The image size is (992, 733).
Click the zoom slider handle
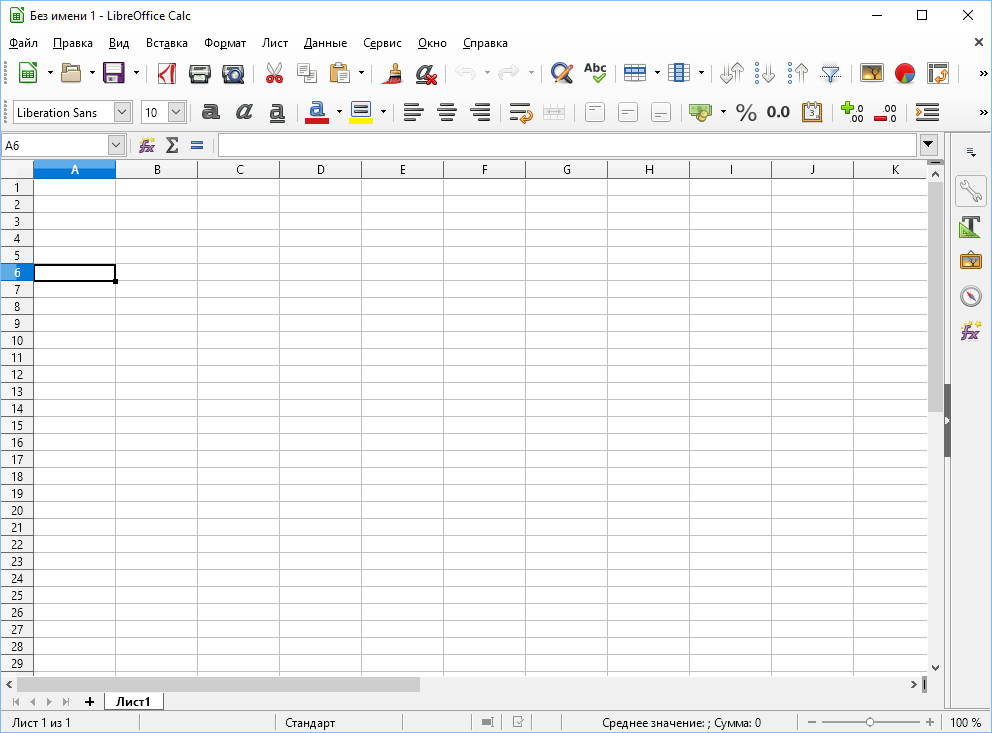click(870, 722)
